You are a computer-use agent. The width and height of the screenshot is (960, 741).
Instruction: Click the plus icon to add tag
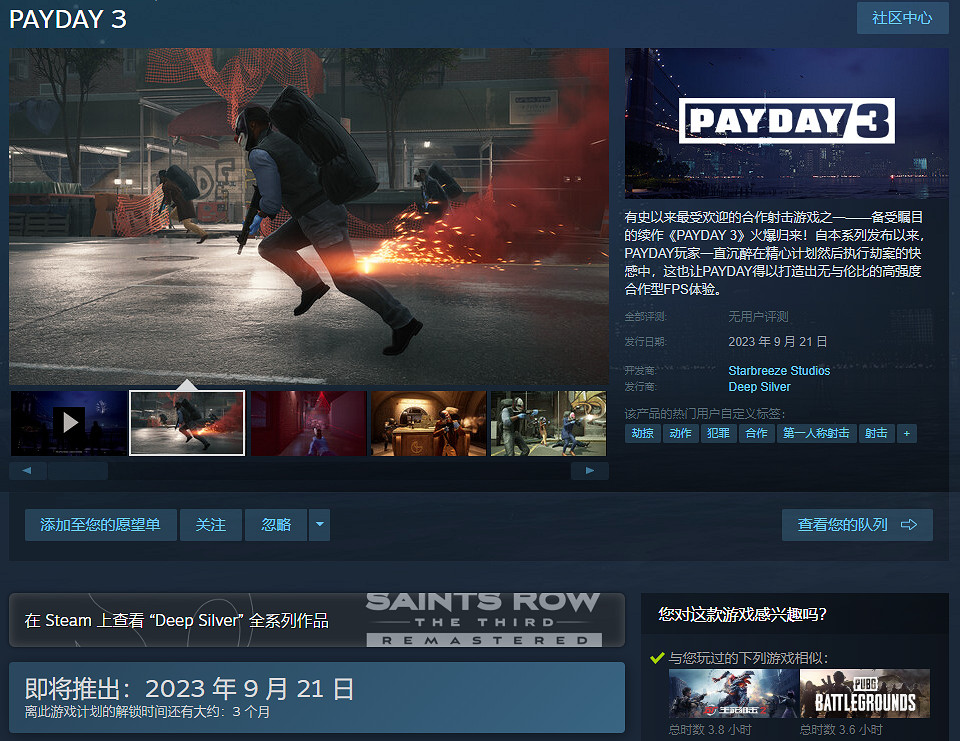906,433
